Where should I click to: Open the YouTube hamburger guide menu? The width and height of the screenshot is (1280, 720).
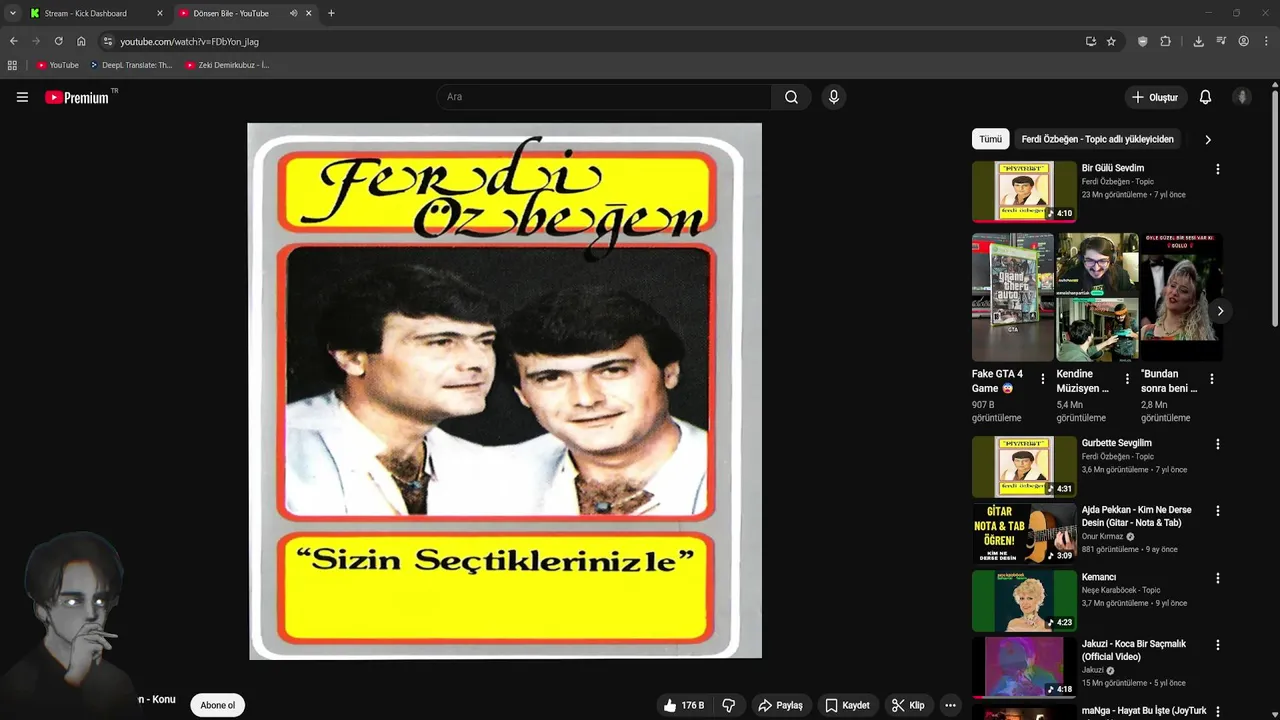pyautogui.click(x=22, y=97)
